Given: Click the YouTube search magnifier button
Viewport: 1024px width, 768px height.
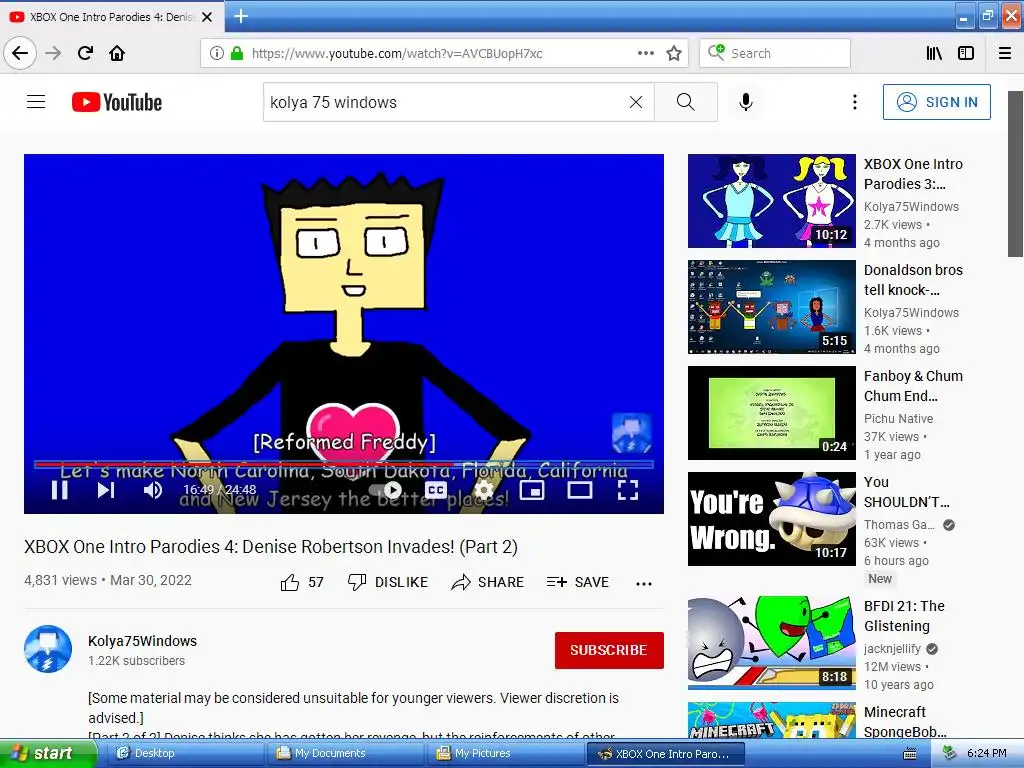Looking at the screenshot, I should click(x=686, y=102).
